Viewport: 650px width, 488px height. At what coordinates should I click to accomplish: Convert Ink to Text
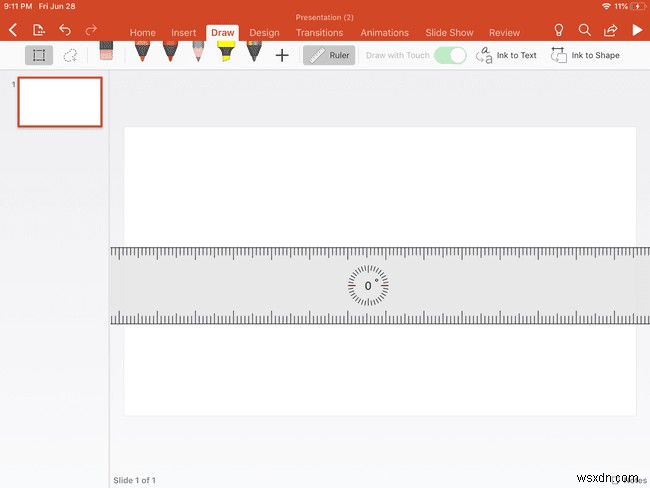pos(506,55)
